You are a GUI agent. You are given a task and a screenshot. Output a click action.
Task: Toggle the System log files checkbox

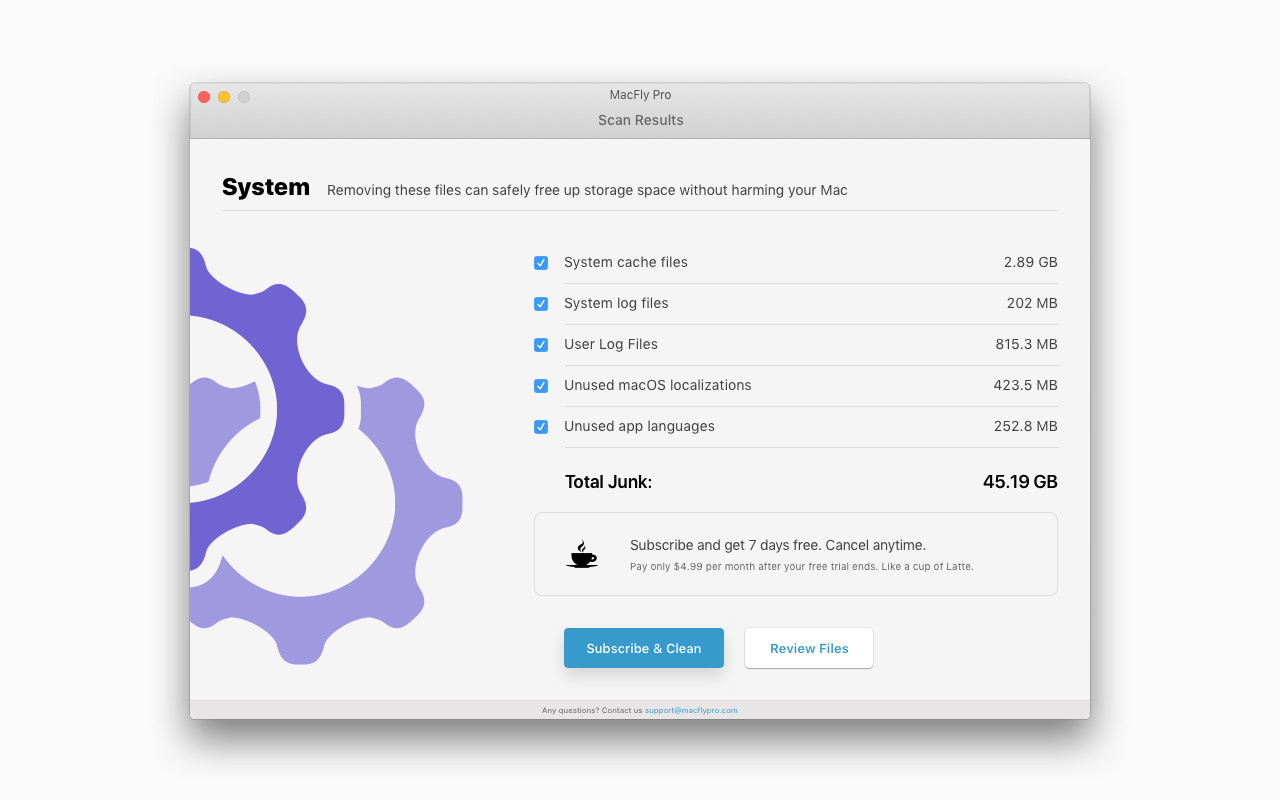[x=541, y=304]
